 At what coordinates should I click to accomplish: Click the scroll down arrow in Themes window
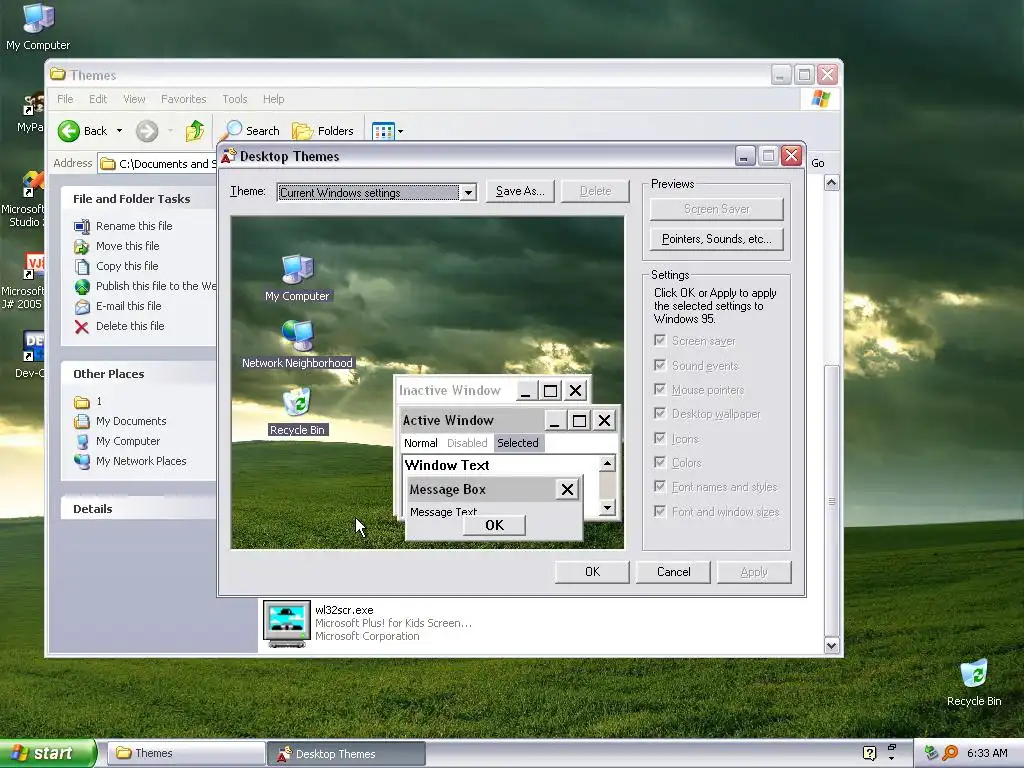point(831,646)
